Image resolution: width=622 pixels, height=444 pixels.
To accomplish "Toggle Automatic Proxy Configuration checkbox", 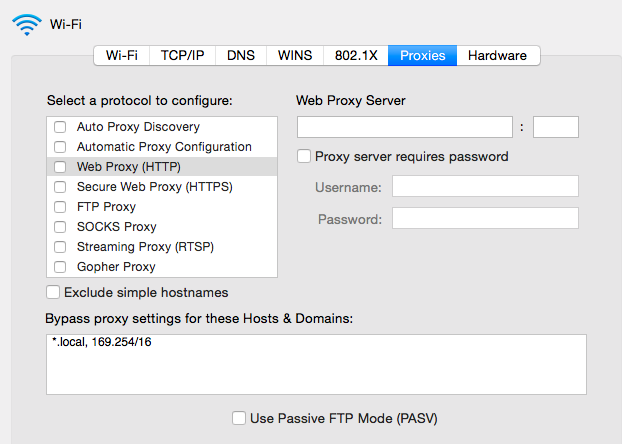I will click(x=61, y=147).
